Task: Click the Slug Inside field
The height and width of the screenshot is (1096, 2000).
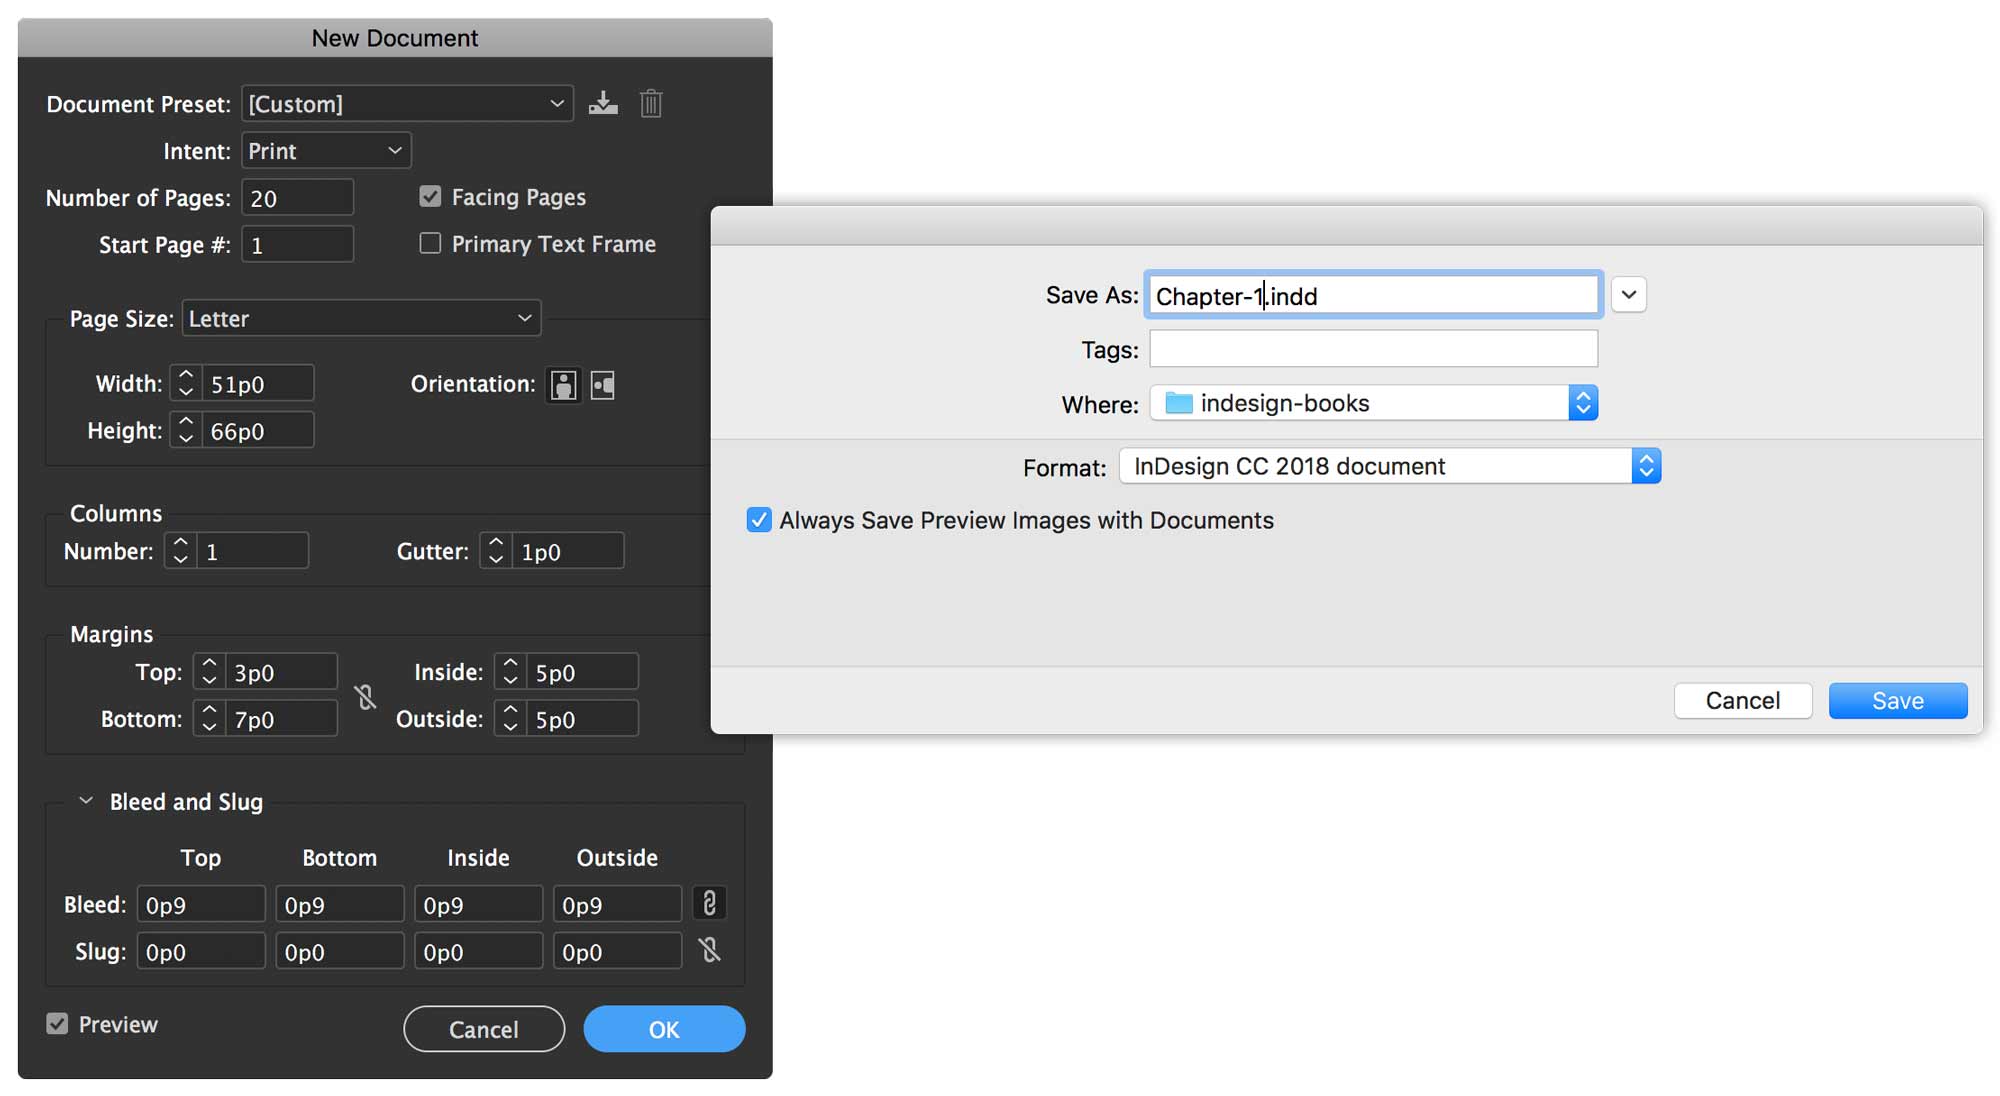Action: click(479, 951)
